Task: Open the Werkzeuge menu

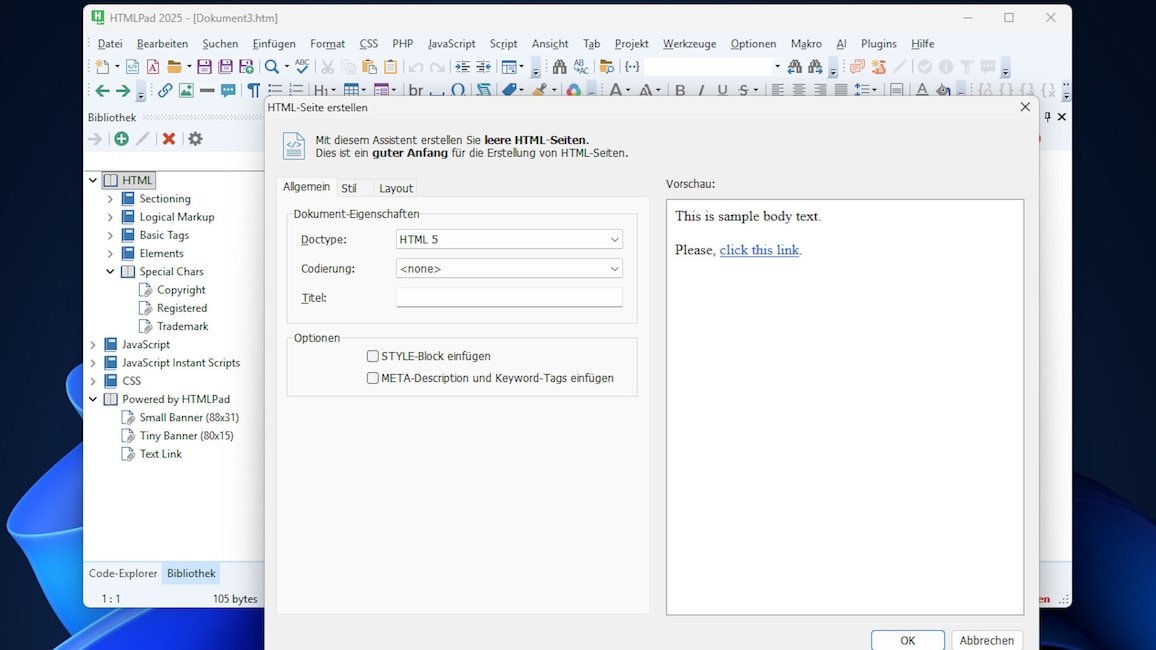Action: coord(689,43)
